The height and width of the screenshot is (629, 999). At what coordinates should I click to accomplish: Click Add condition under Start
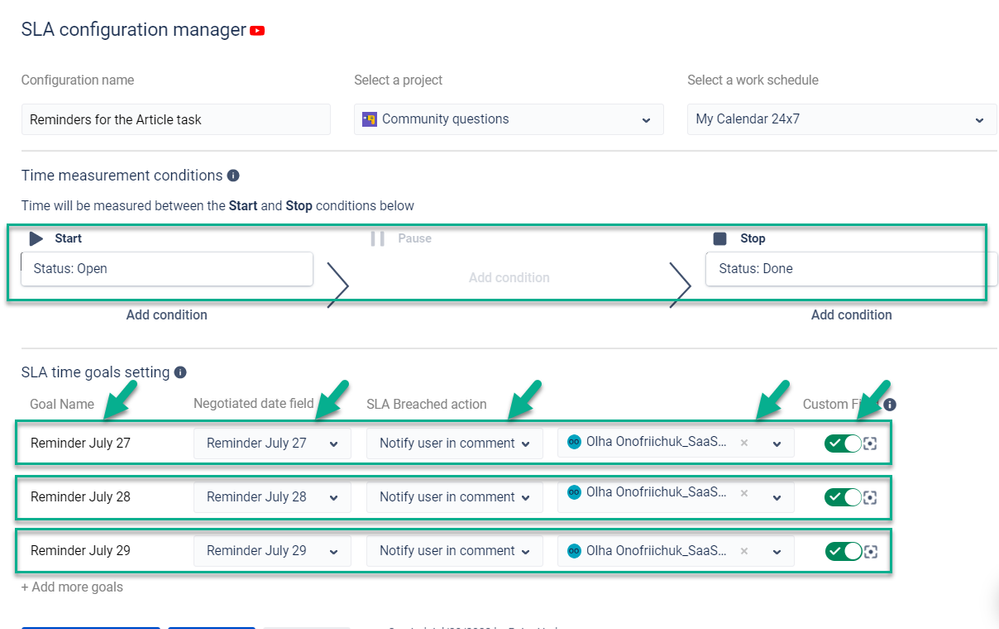[x=166, y=315]
